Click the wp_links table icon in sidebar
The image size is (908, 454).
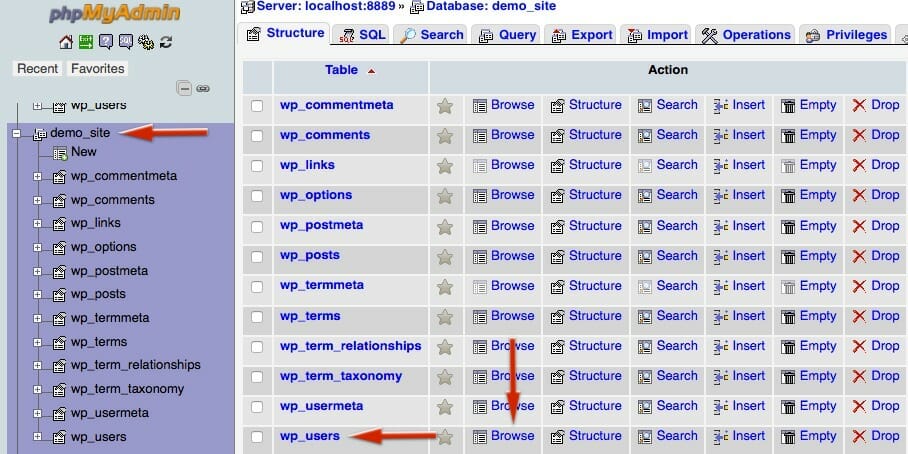pos(59,224)
